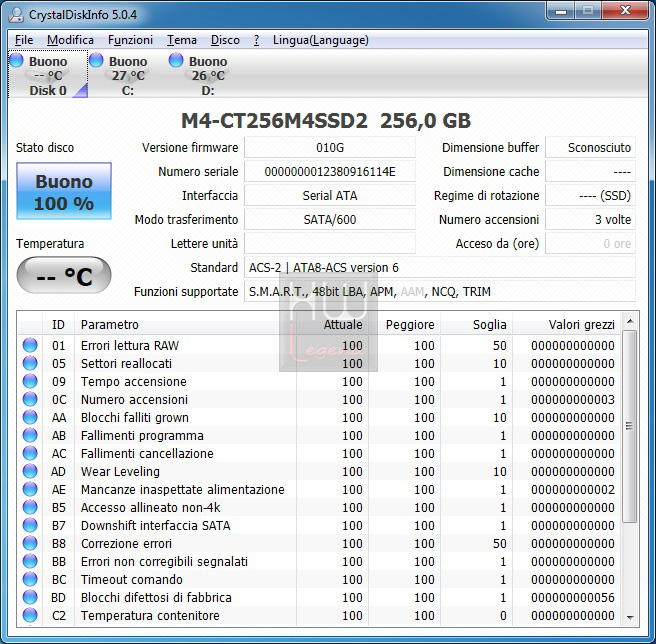
Task: Click the model title M4-CT256M4SSD2 256,0 GB
Action: click(x=326, y=121)
